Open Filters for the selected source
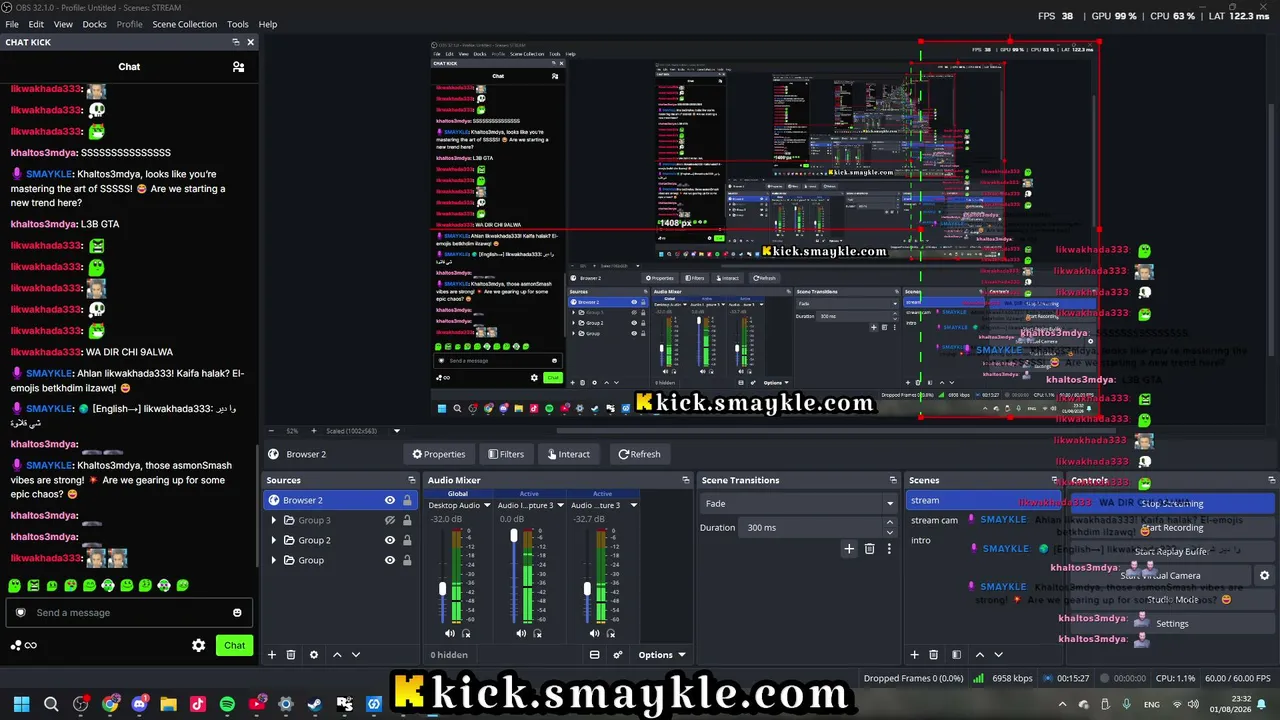The image size is (1280, 720). point(506,454)
